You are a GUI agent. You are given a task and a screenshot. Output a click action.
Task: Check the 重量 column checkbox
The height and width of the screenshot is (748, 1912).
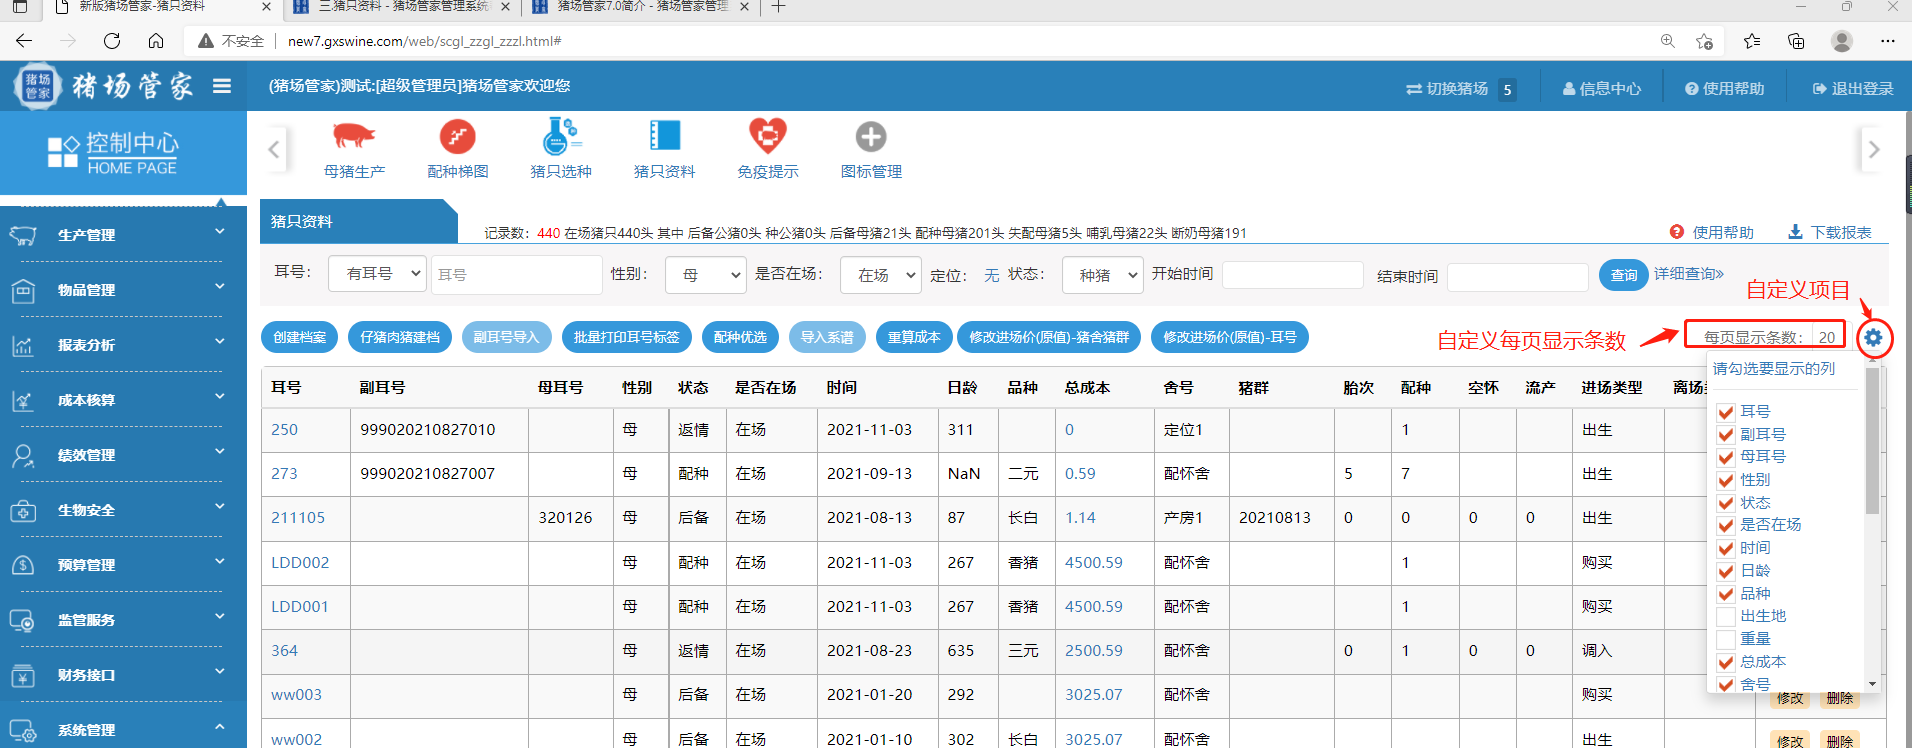[x=1725, y=640]
